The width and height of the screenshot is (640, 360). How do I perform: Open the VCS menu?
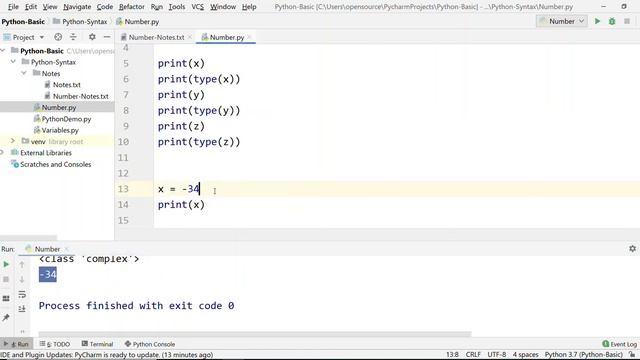[198, 7]
